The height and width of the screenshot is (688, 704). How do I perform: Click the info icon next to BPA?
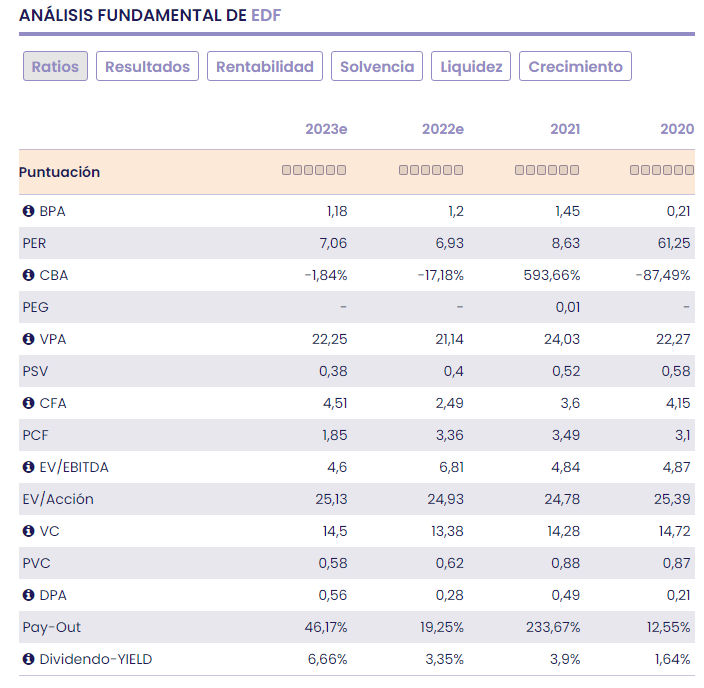click(28, 211)
